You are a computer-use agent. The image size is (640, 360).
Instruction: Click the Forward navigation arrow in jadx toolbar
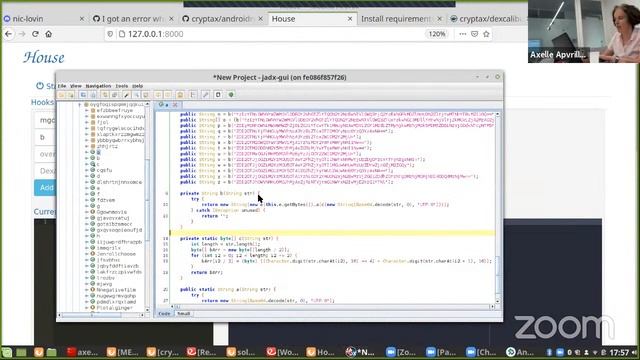pos(168,95)
